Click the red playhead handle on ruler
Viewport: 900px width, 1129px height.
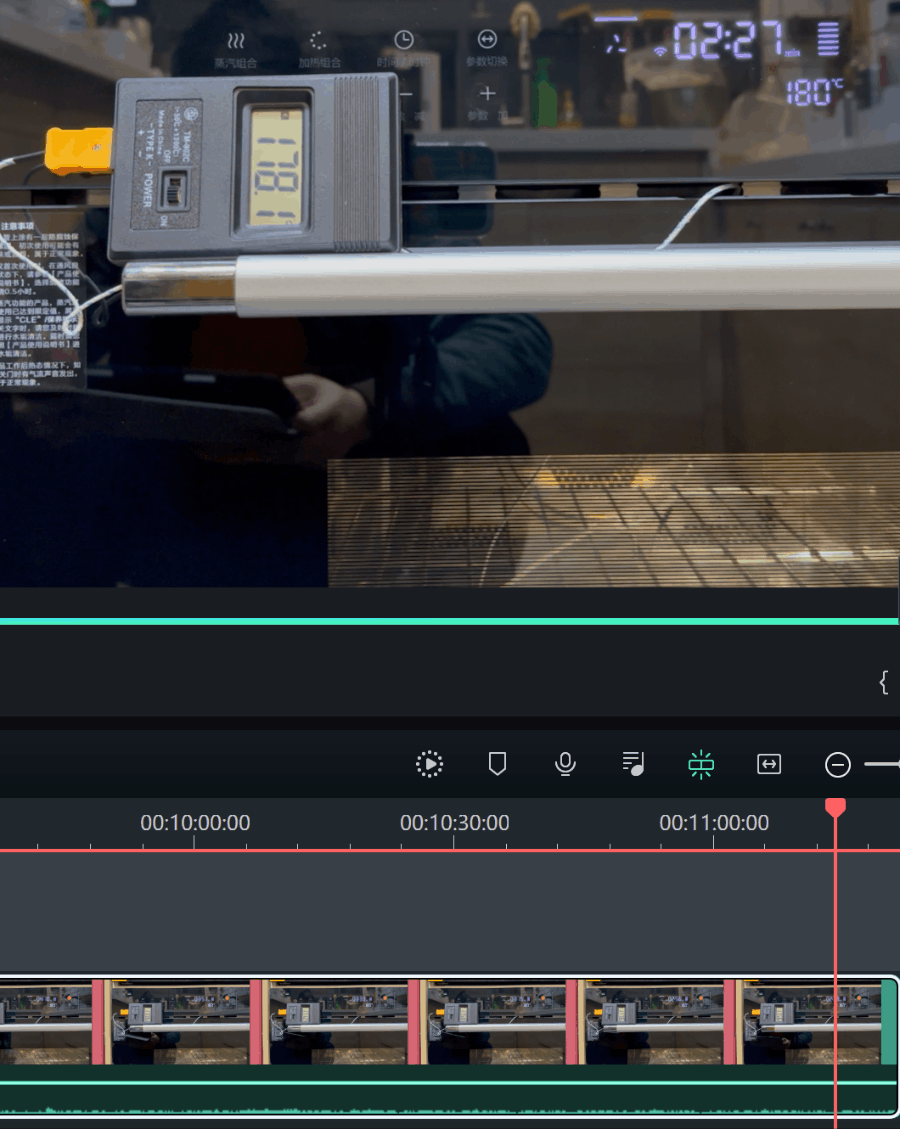835,807
